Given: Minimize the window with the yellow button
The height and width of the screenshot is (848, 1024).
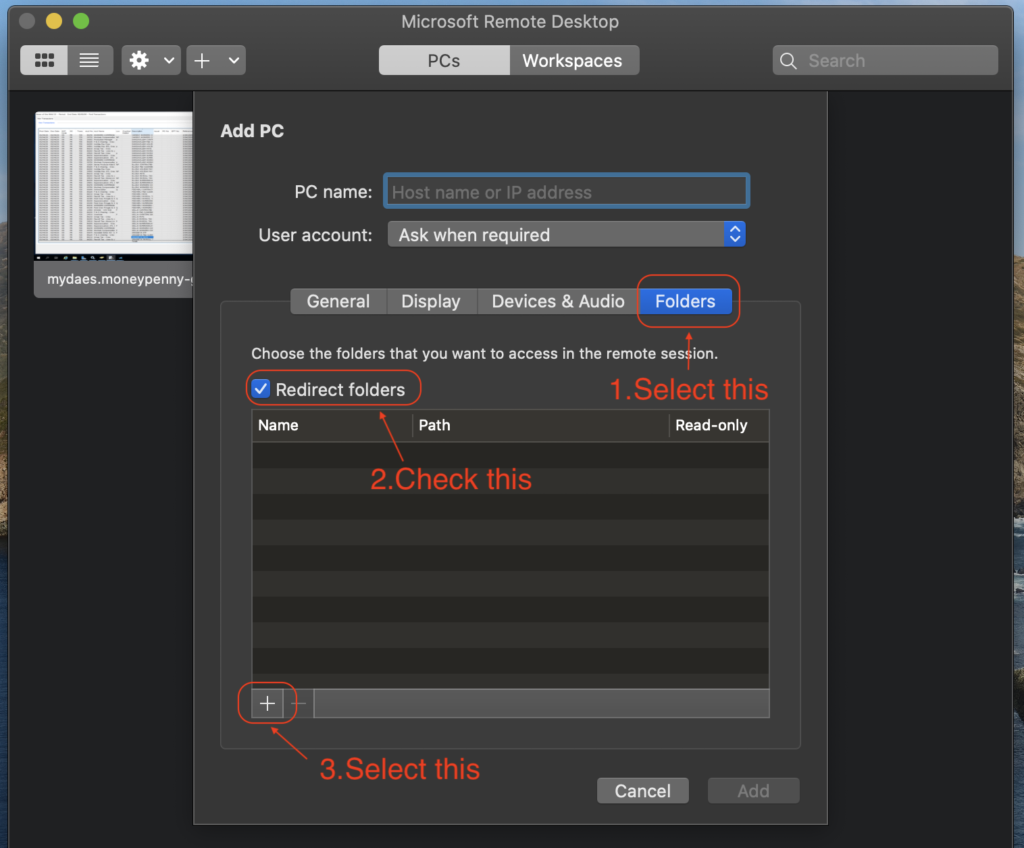Looking at the screenshot, I should (x=54, y=21).
